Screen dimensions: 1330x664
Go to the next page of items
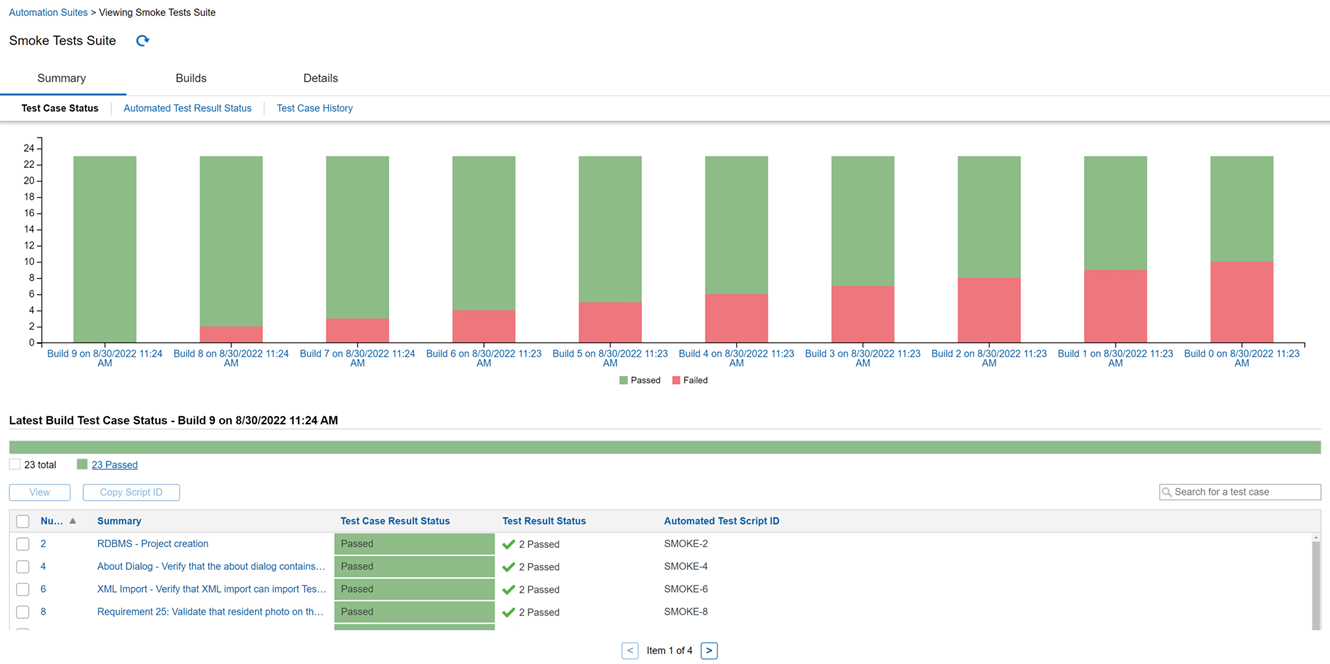point(708,650)
